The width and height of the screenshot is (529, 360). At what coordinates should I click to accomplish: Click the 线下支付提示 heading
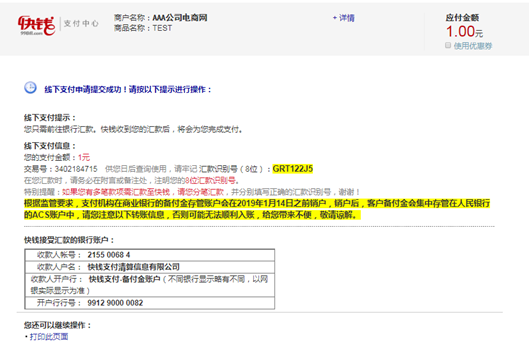(x=50, y=118)
